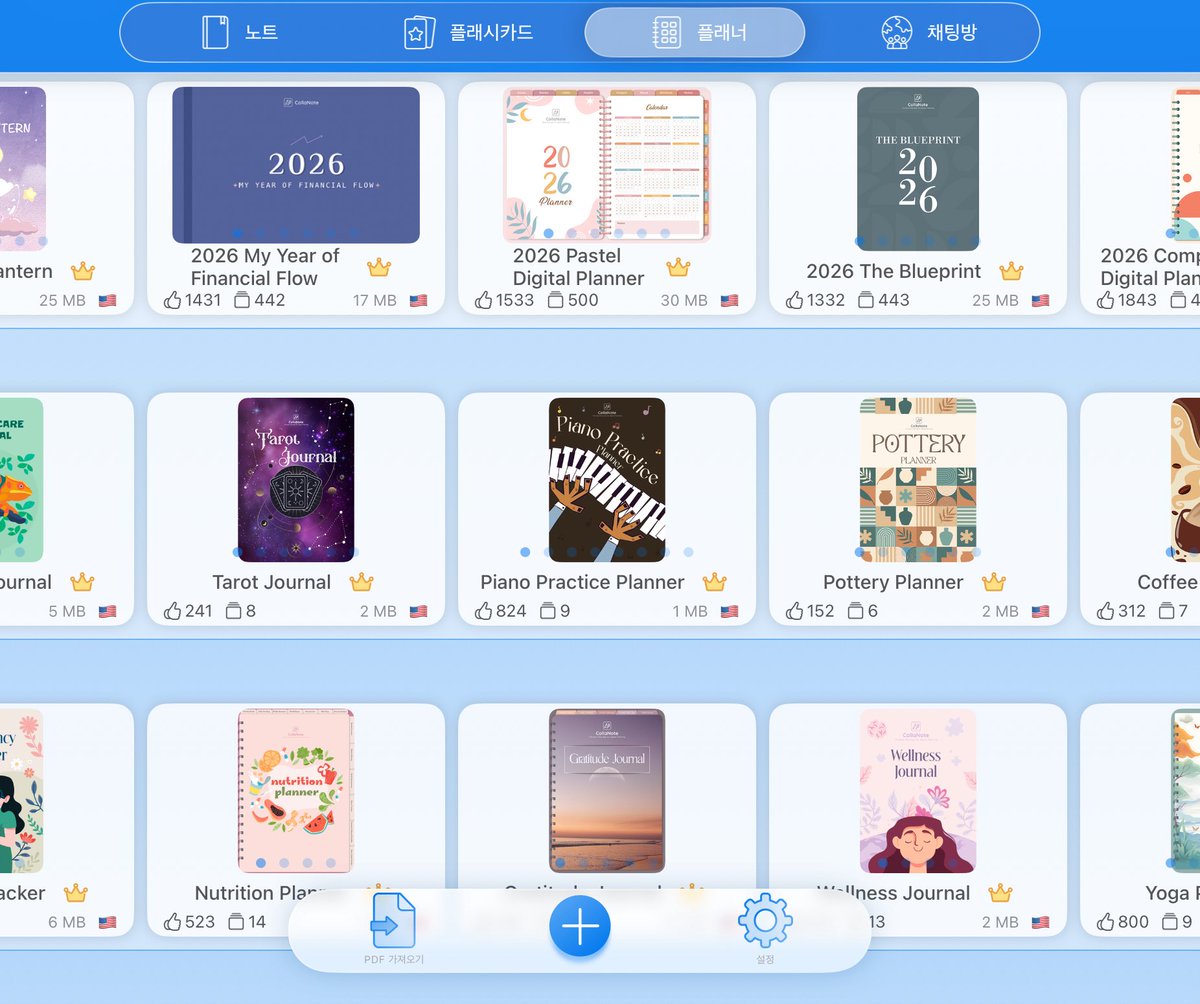Viewport: 1200px width, 1004px height.
Task: Like 2026 My Year of Financial Flow
Action: click(x=173, y=299)
